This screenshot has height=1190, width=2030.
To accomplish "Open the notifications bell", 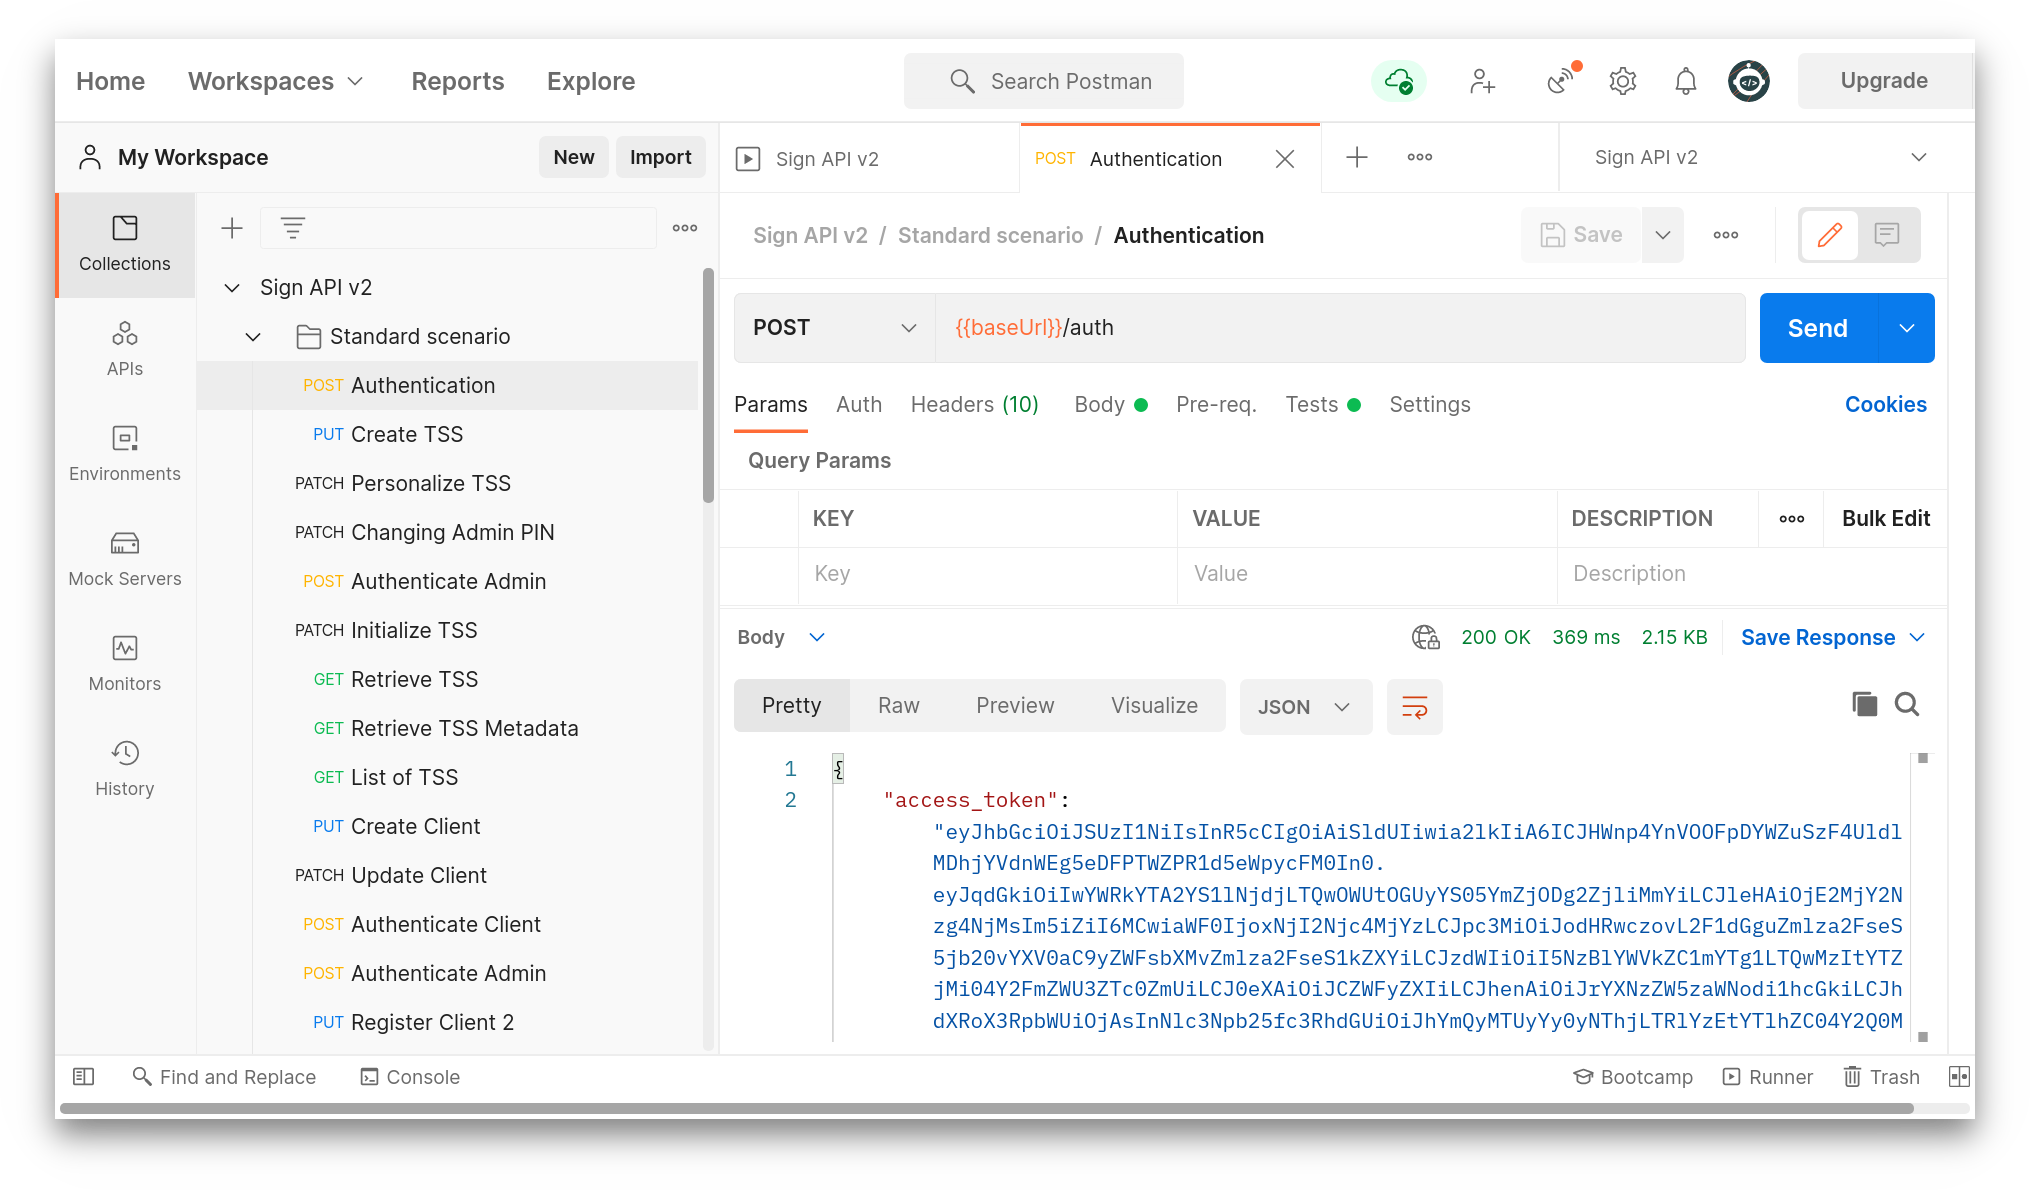I will [x=1686, y=81].
